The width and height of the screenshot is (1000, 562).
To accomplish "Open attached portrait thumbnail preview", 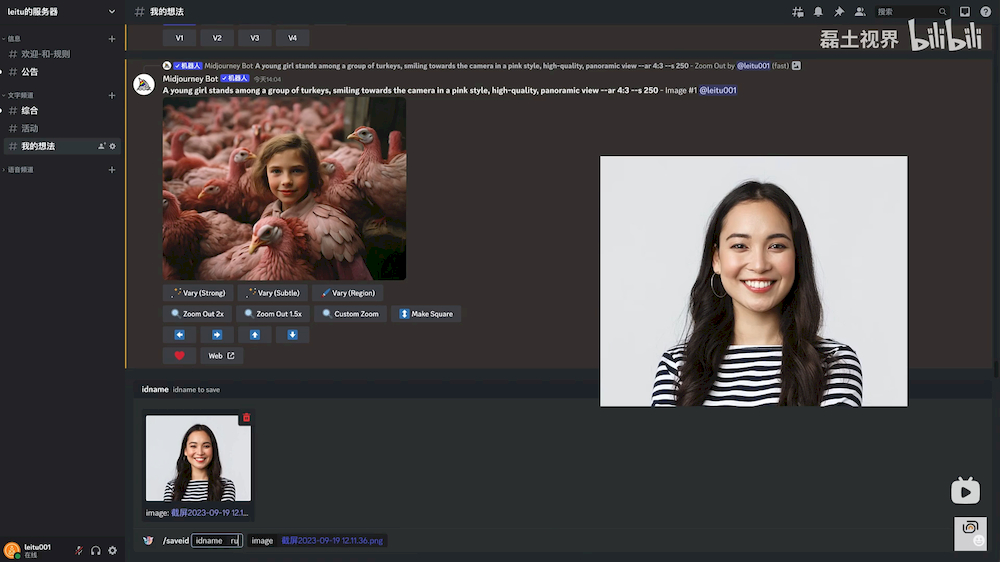I will [198, 458].
